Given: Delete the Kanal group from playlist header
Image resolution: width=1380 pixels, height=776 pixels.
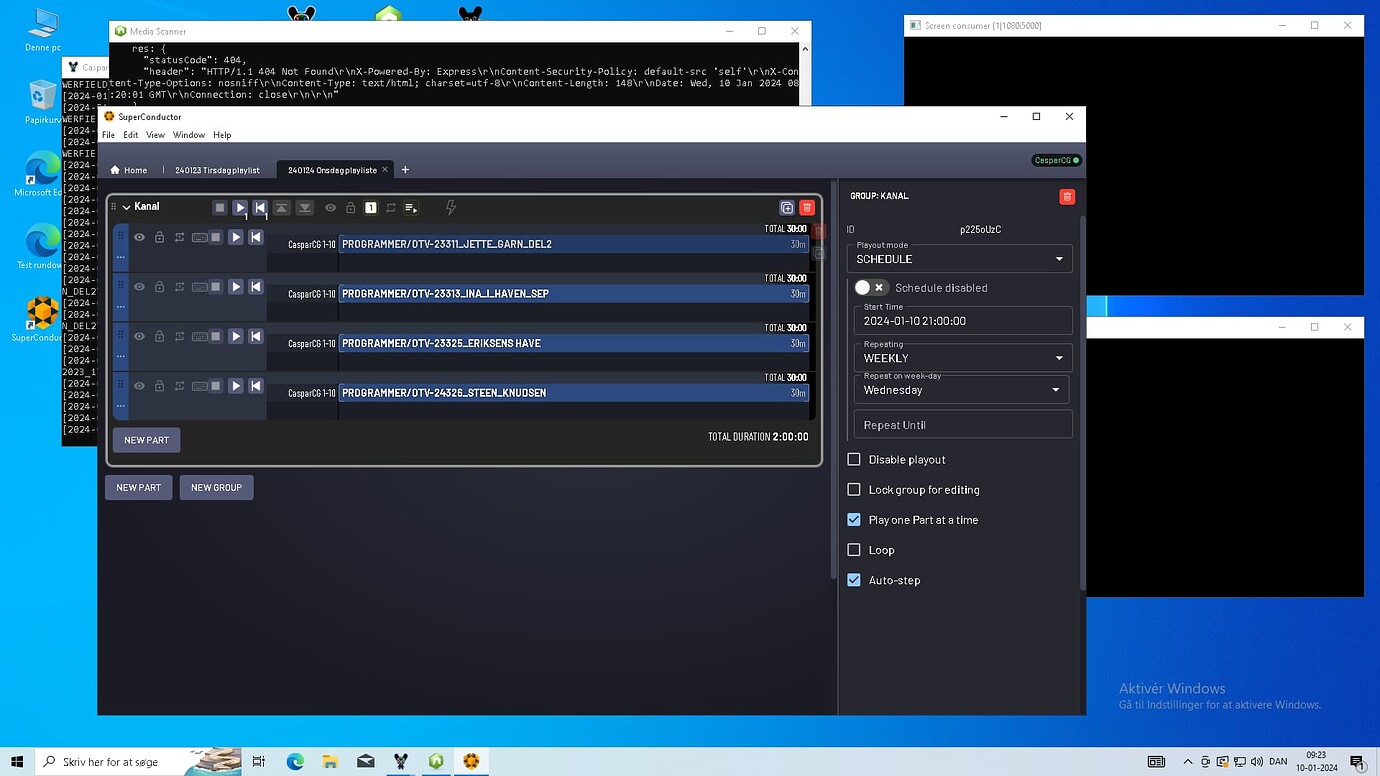Looking at the screenshot, I should [807, 208].
